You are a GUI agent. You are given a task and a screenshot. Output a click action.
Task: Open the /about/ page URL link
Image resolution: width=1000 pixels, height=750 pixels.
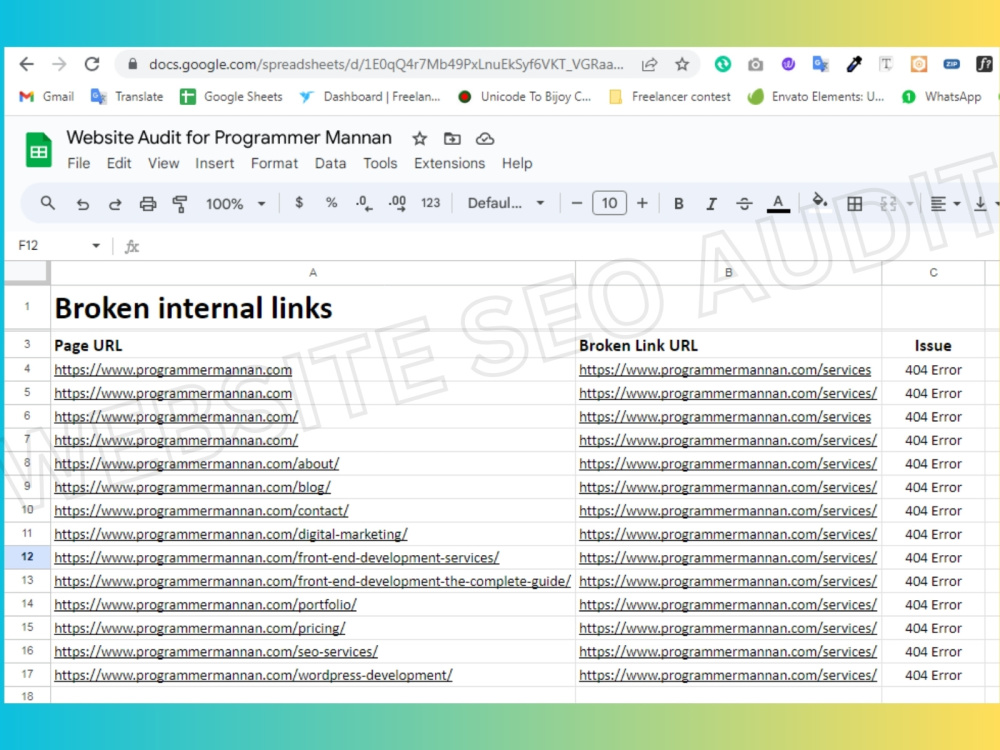pos(196,464)
